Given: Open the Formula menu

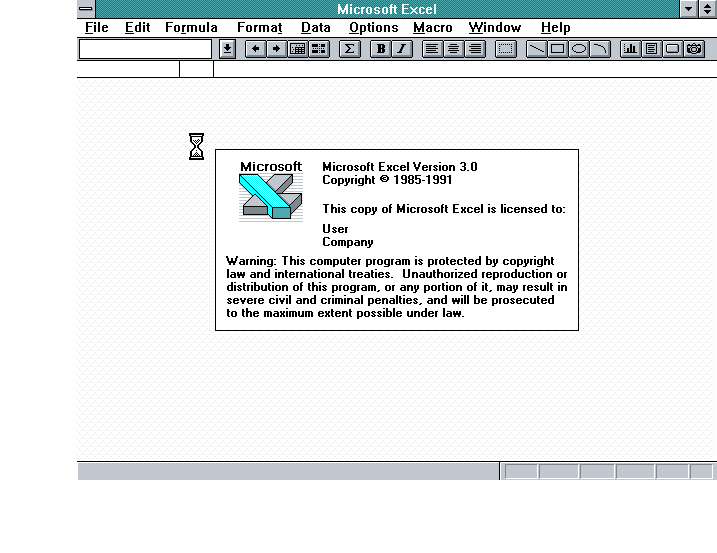Looking at the screenshot, I should coord(191,27).
